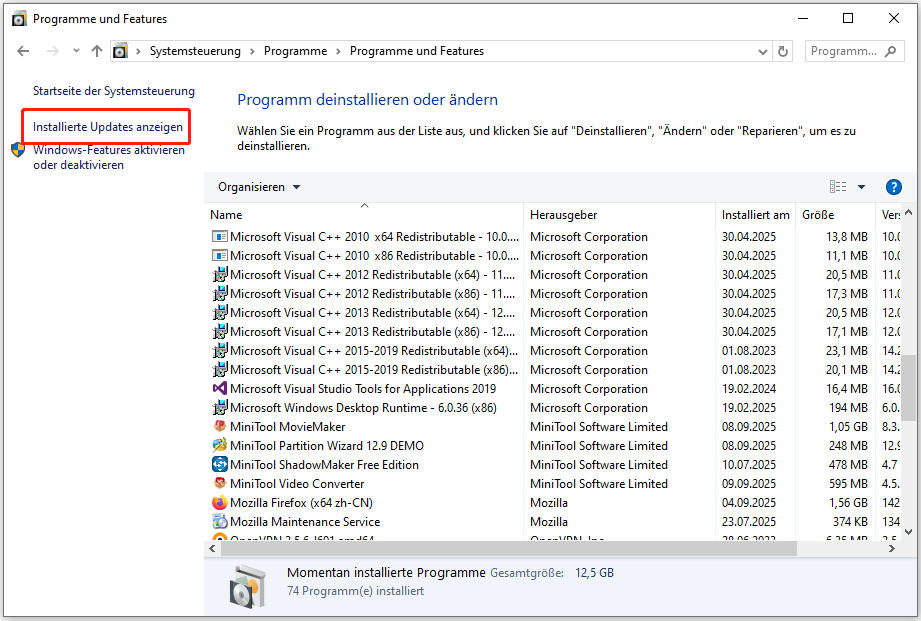The width and height of the screenshot is (921, 621).
Task: Click size 1,56 GB of Firefox
Action: pos(848,503)
